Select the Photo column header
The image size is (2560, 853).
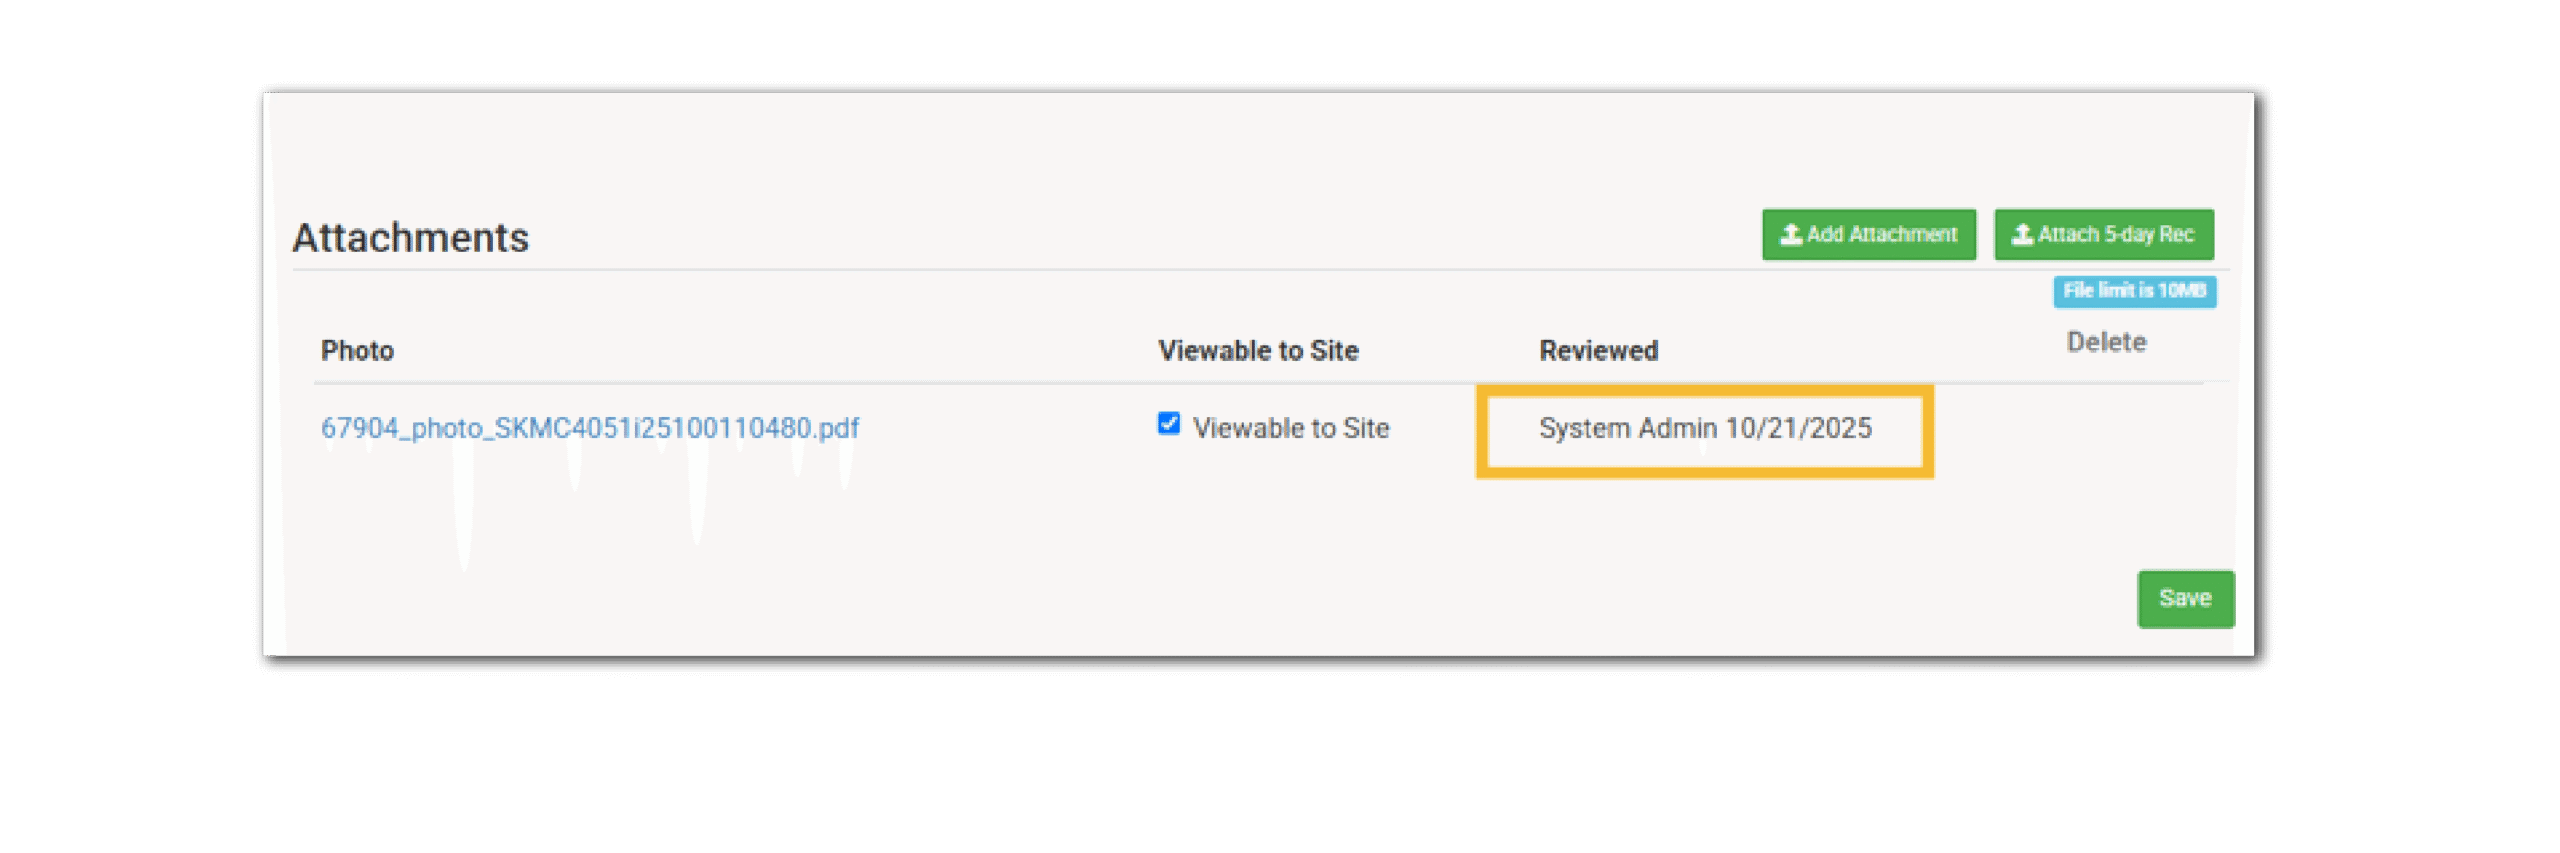[x=357, y=351]
